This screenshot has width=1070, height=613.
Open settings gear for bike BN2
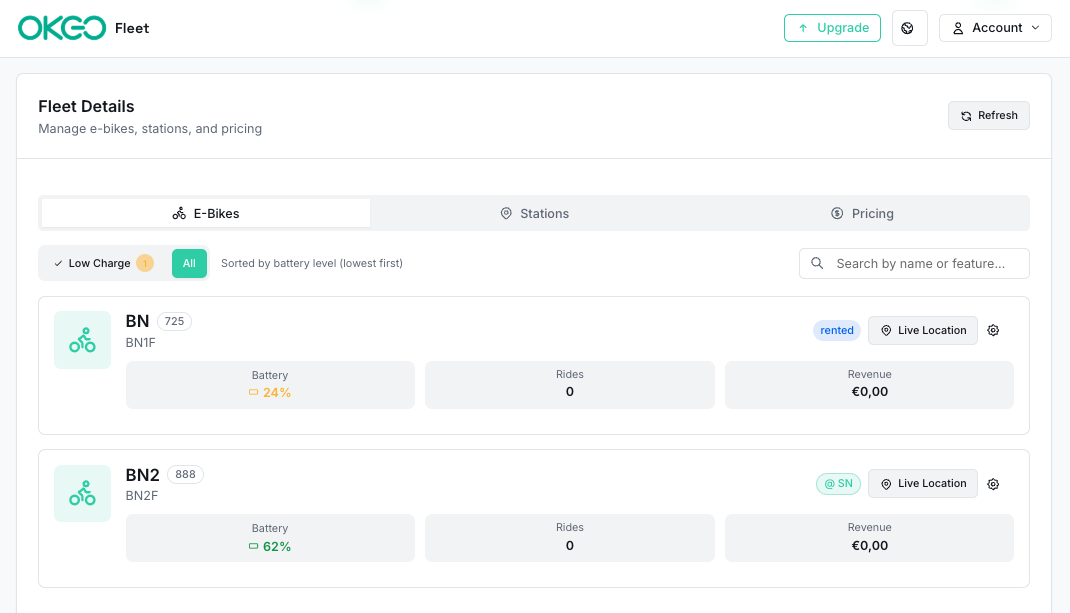[993, 484]
